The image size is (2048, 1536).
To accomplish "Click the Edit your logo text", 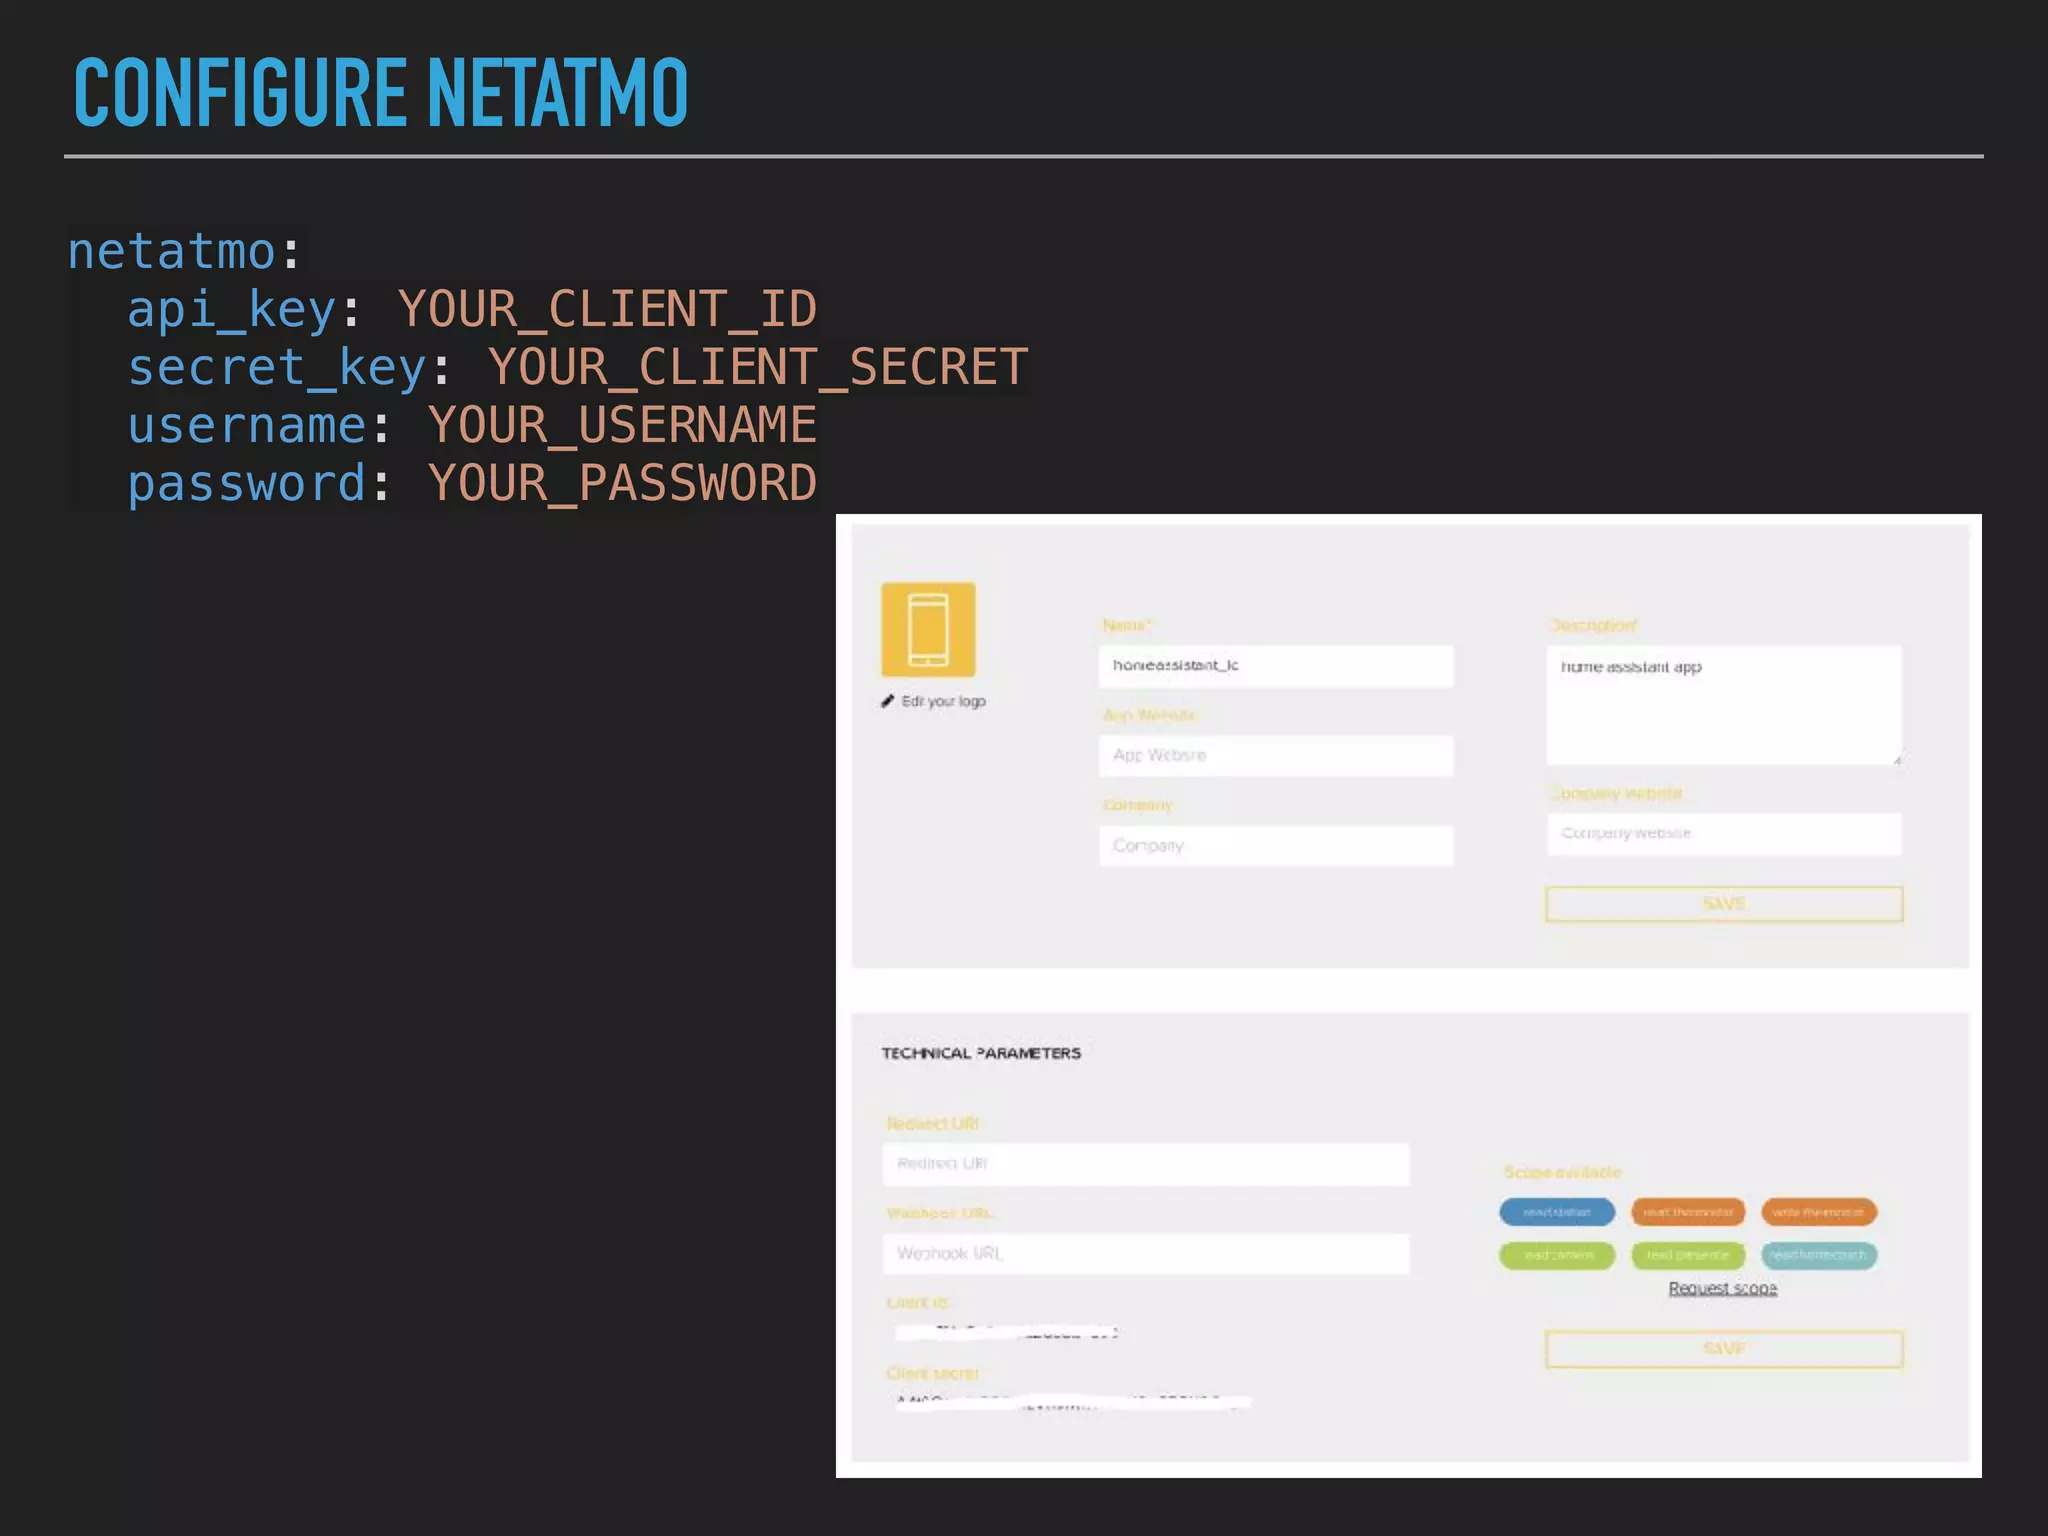I will pyautogui.click(x=943, y=701).
